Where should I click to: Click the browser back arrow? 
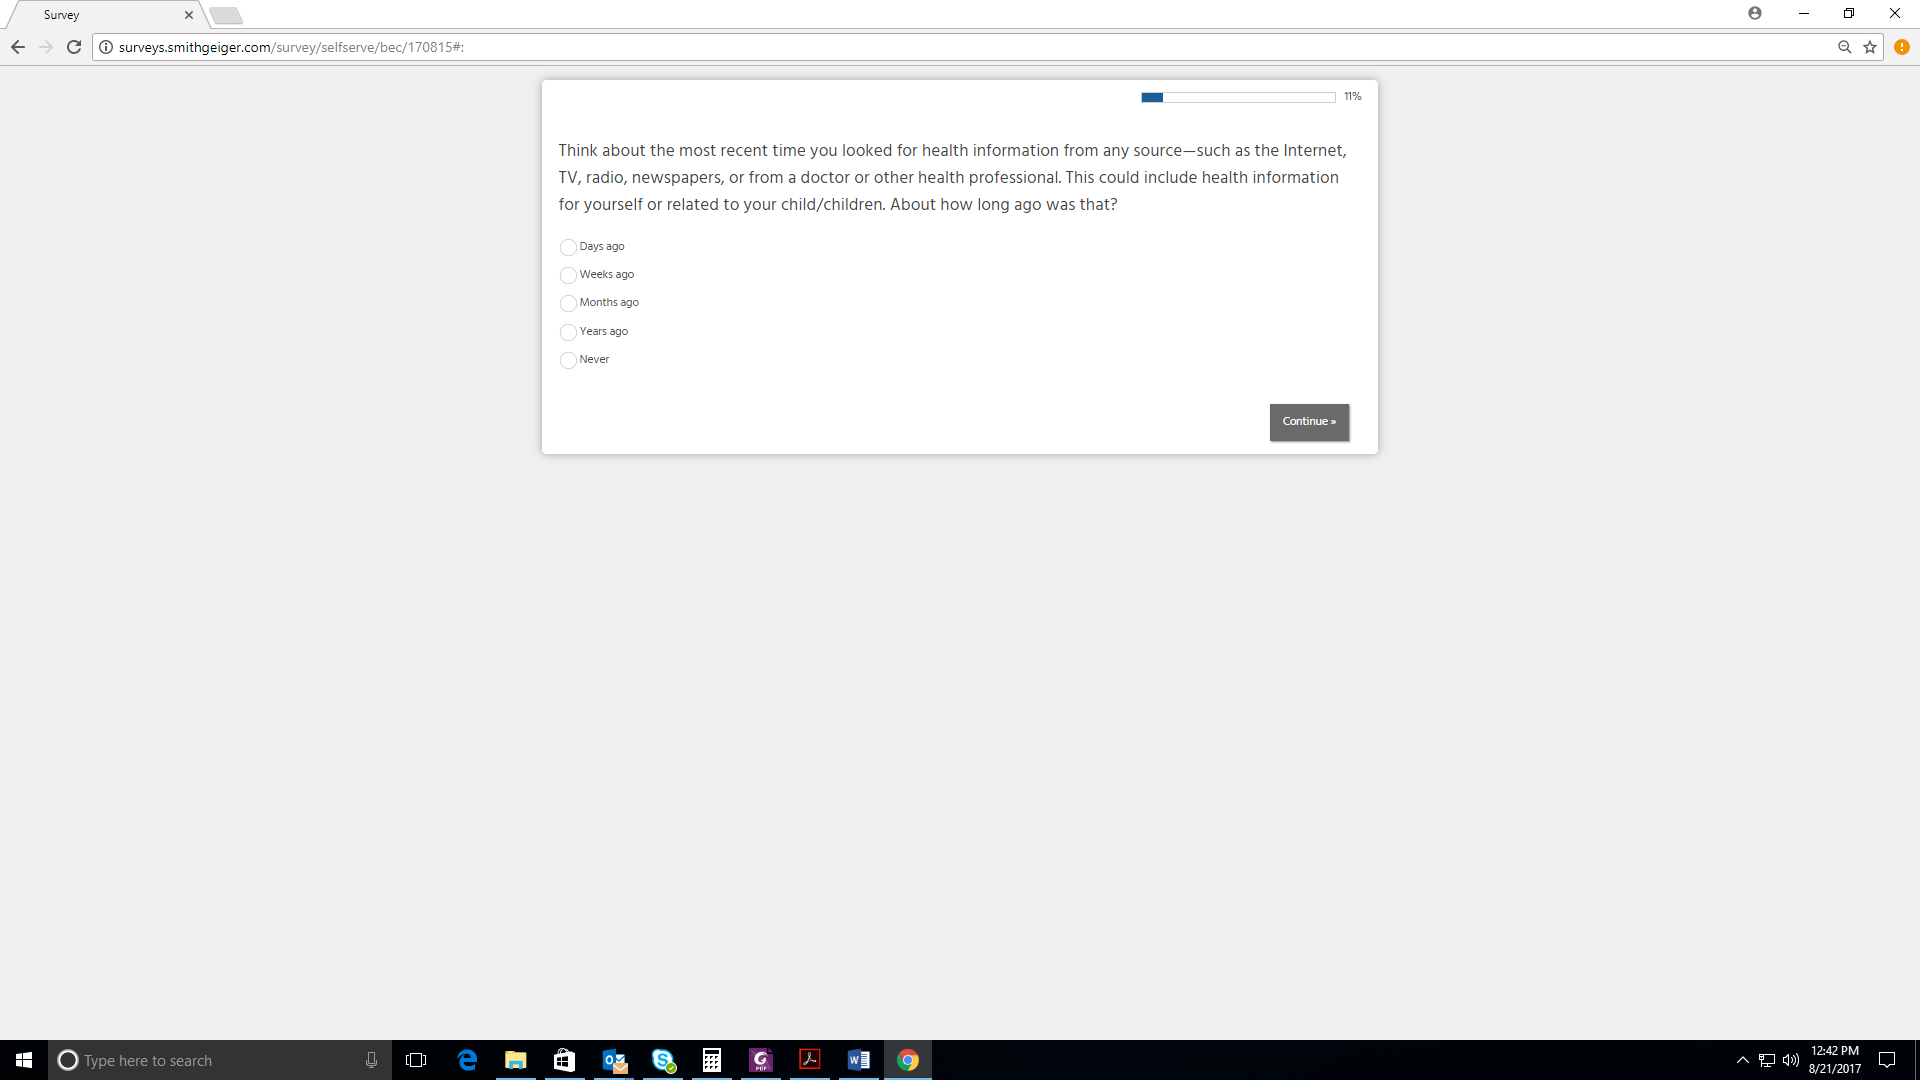click(x=18, y=47)
